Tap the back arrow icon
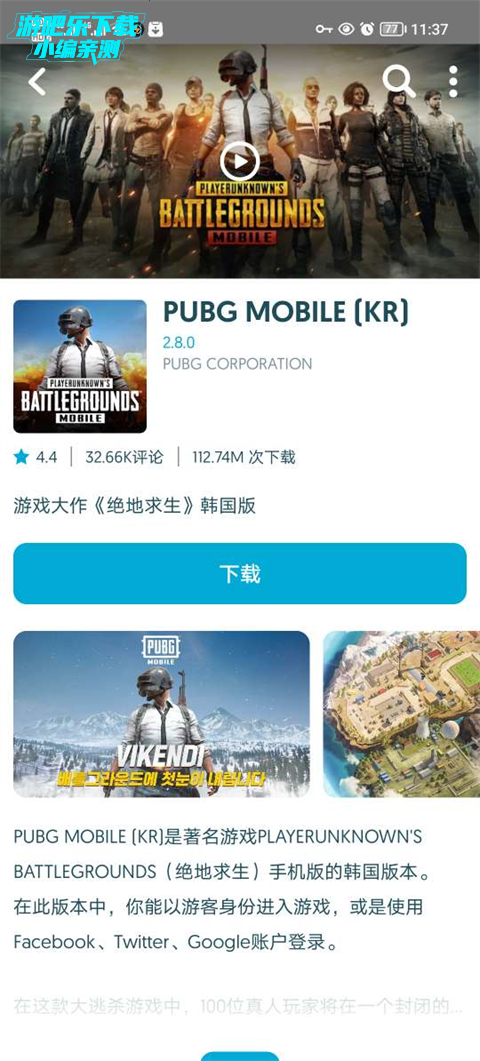 pyautogui.click(x=37, y=81)
